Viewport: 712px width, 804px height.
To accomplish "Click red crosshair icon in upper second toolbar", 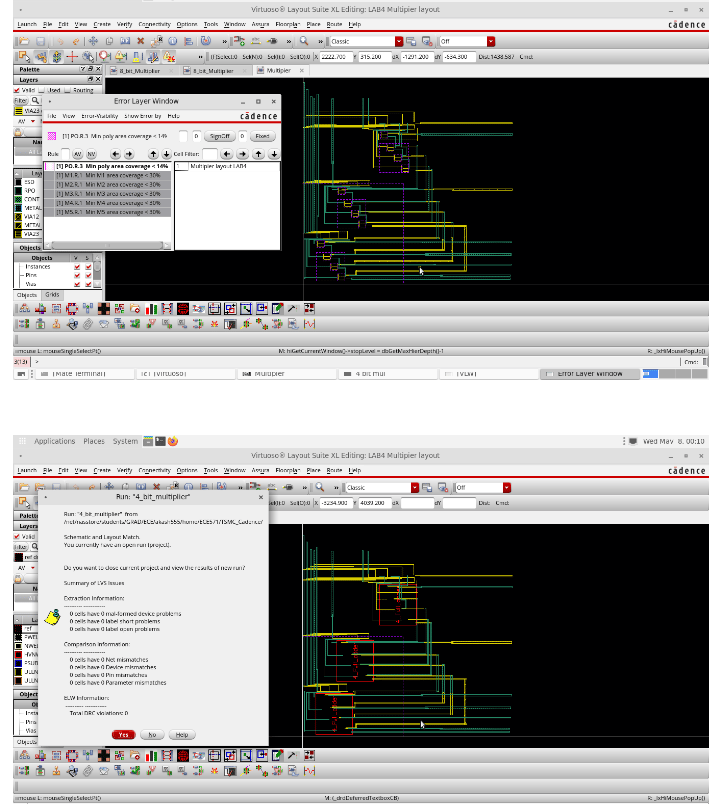I will point(72,56).
